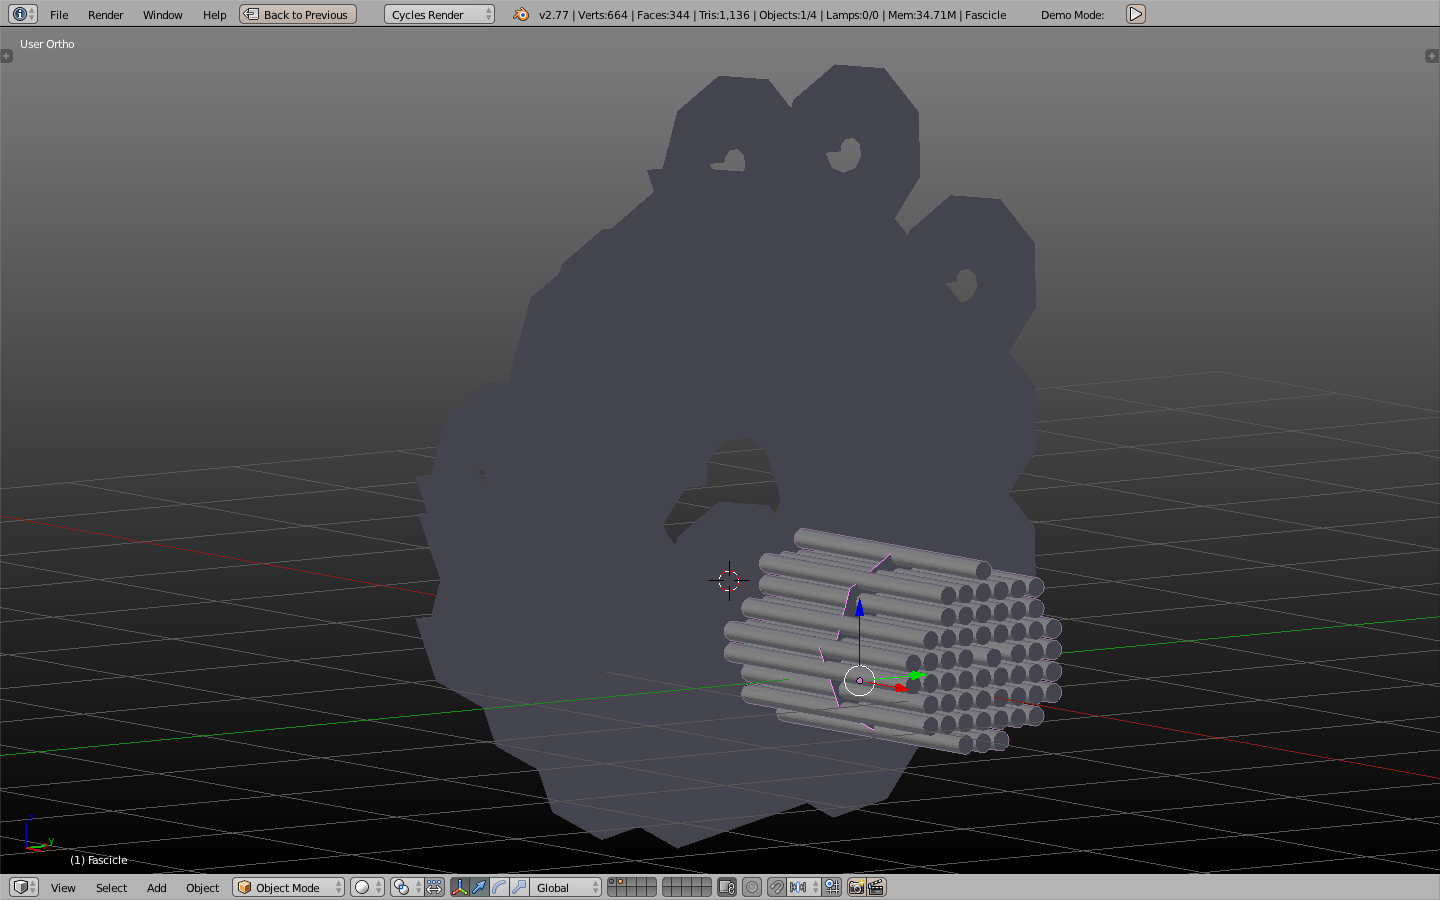The image size is (1440, 900).
Task: Click the Back to Previous button
Action: (298, 14)
